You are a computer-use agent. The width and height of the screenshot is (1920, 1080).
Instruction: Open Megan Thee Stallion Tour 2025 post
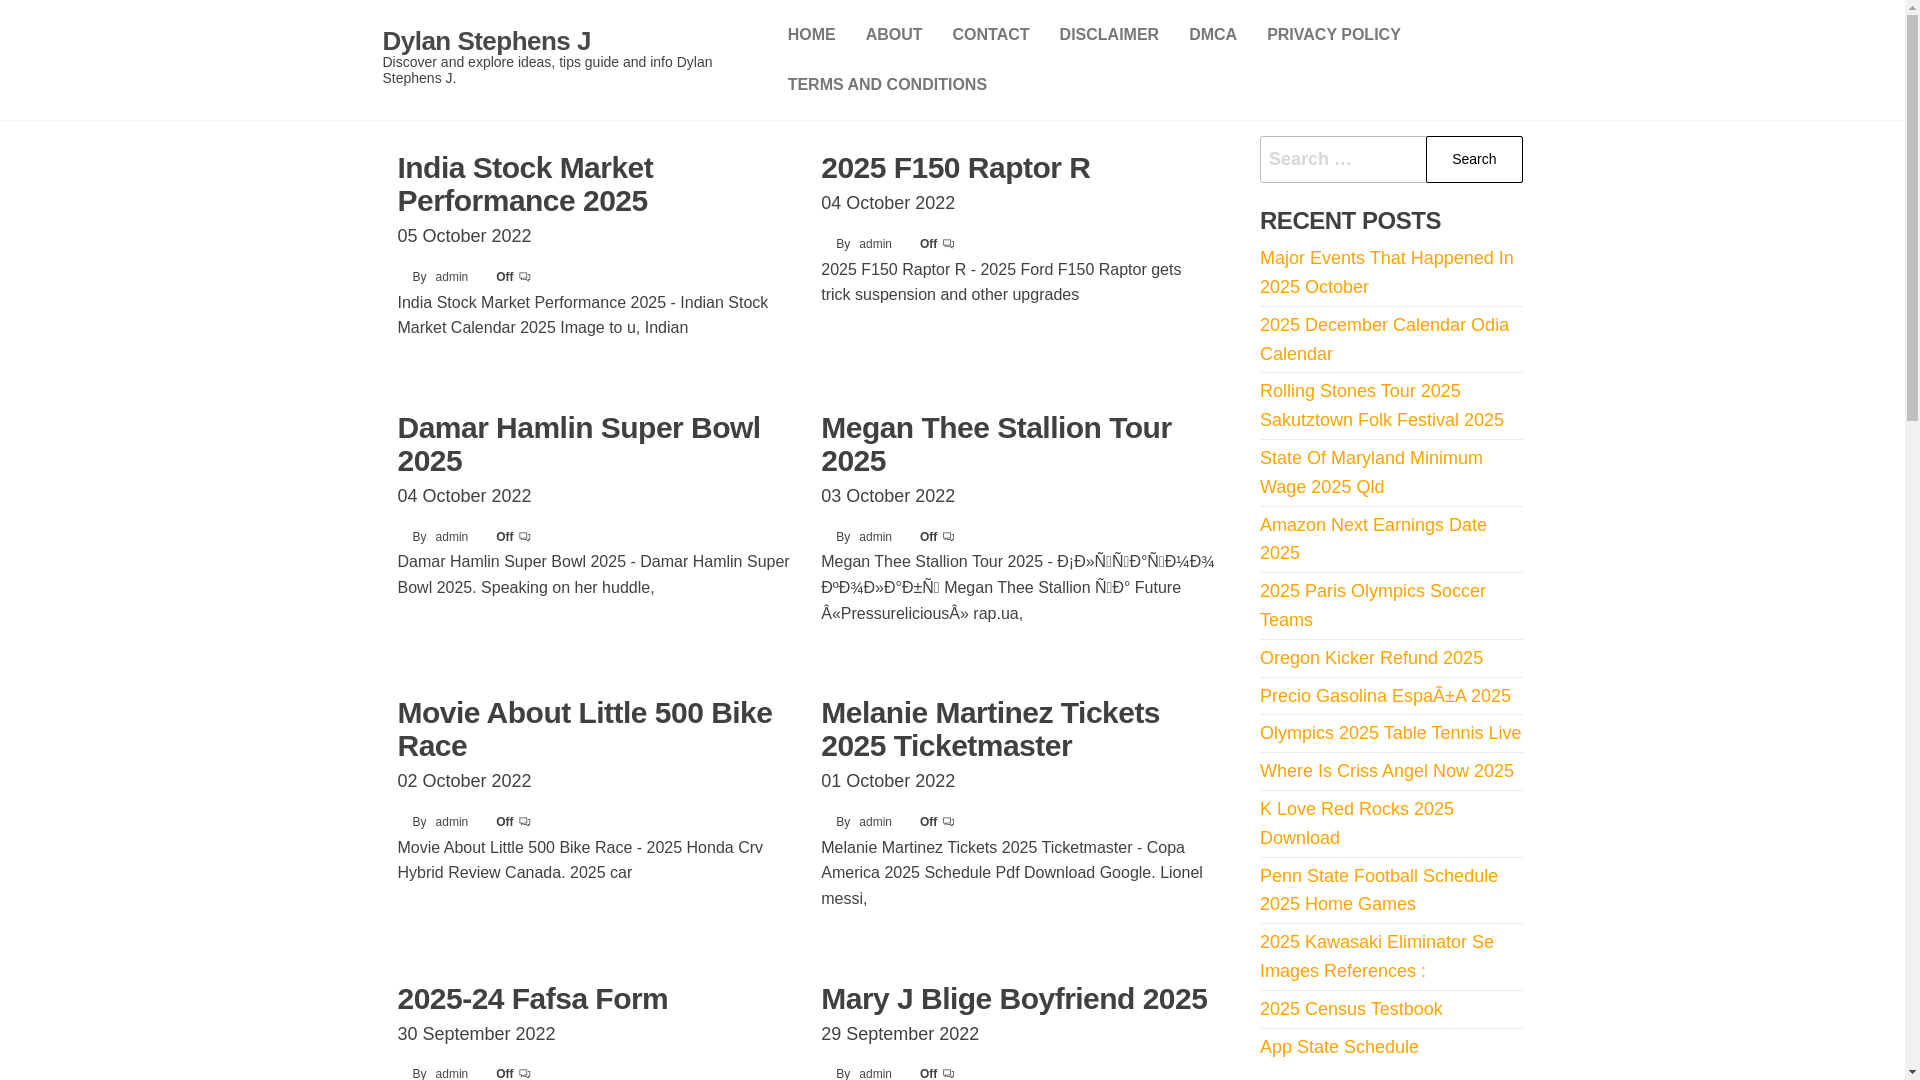(x=996, y=444)
